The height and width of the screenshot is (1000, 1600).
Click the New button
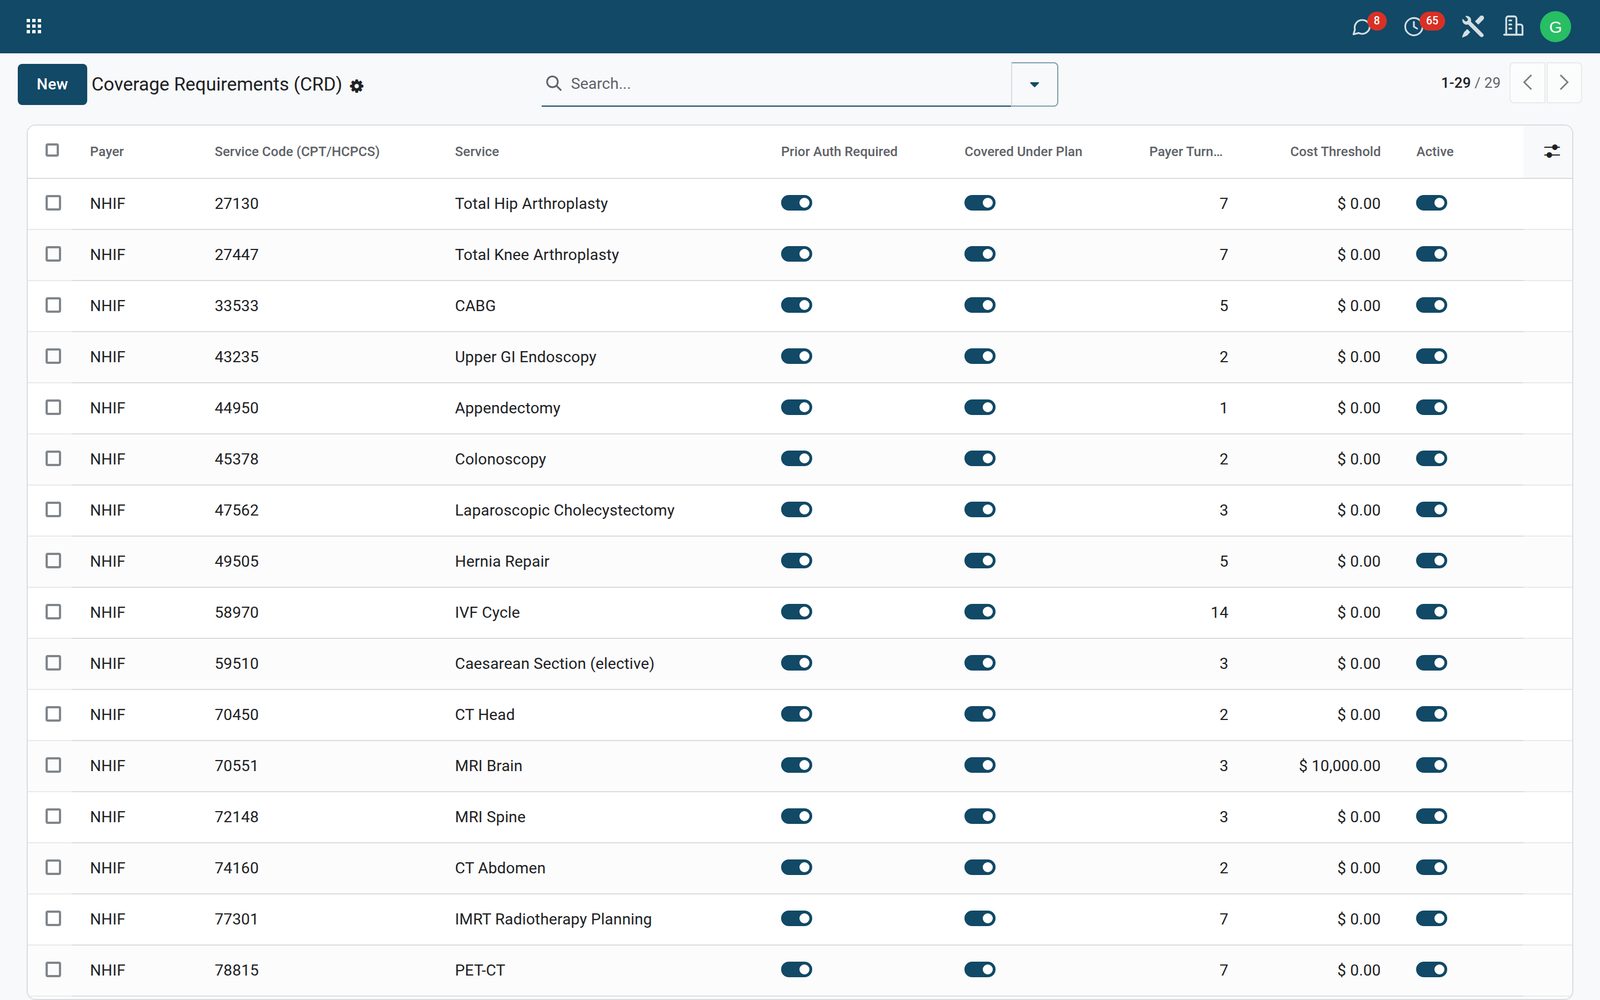[52, 84]
